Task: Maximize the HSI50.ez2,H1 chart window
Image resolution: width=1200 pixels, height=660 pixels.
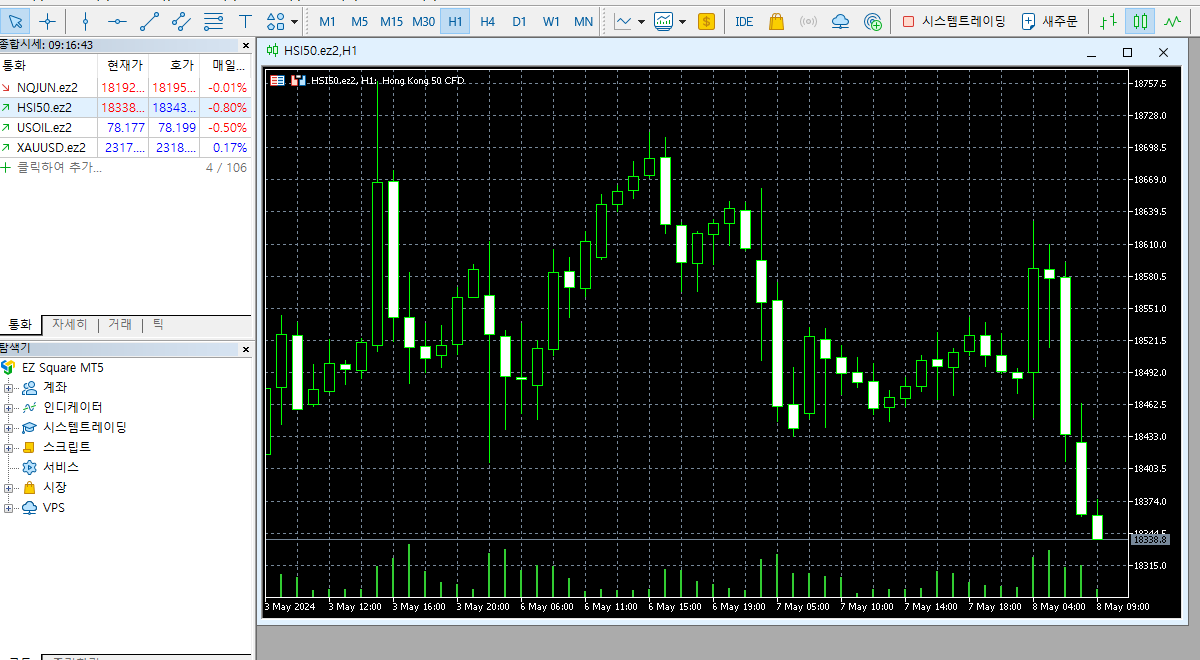Action: pyautogui.click(x=1127, y=51)
